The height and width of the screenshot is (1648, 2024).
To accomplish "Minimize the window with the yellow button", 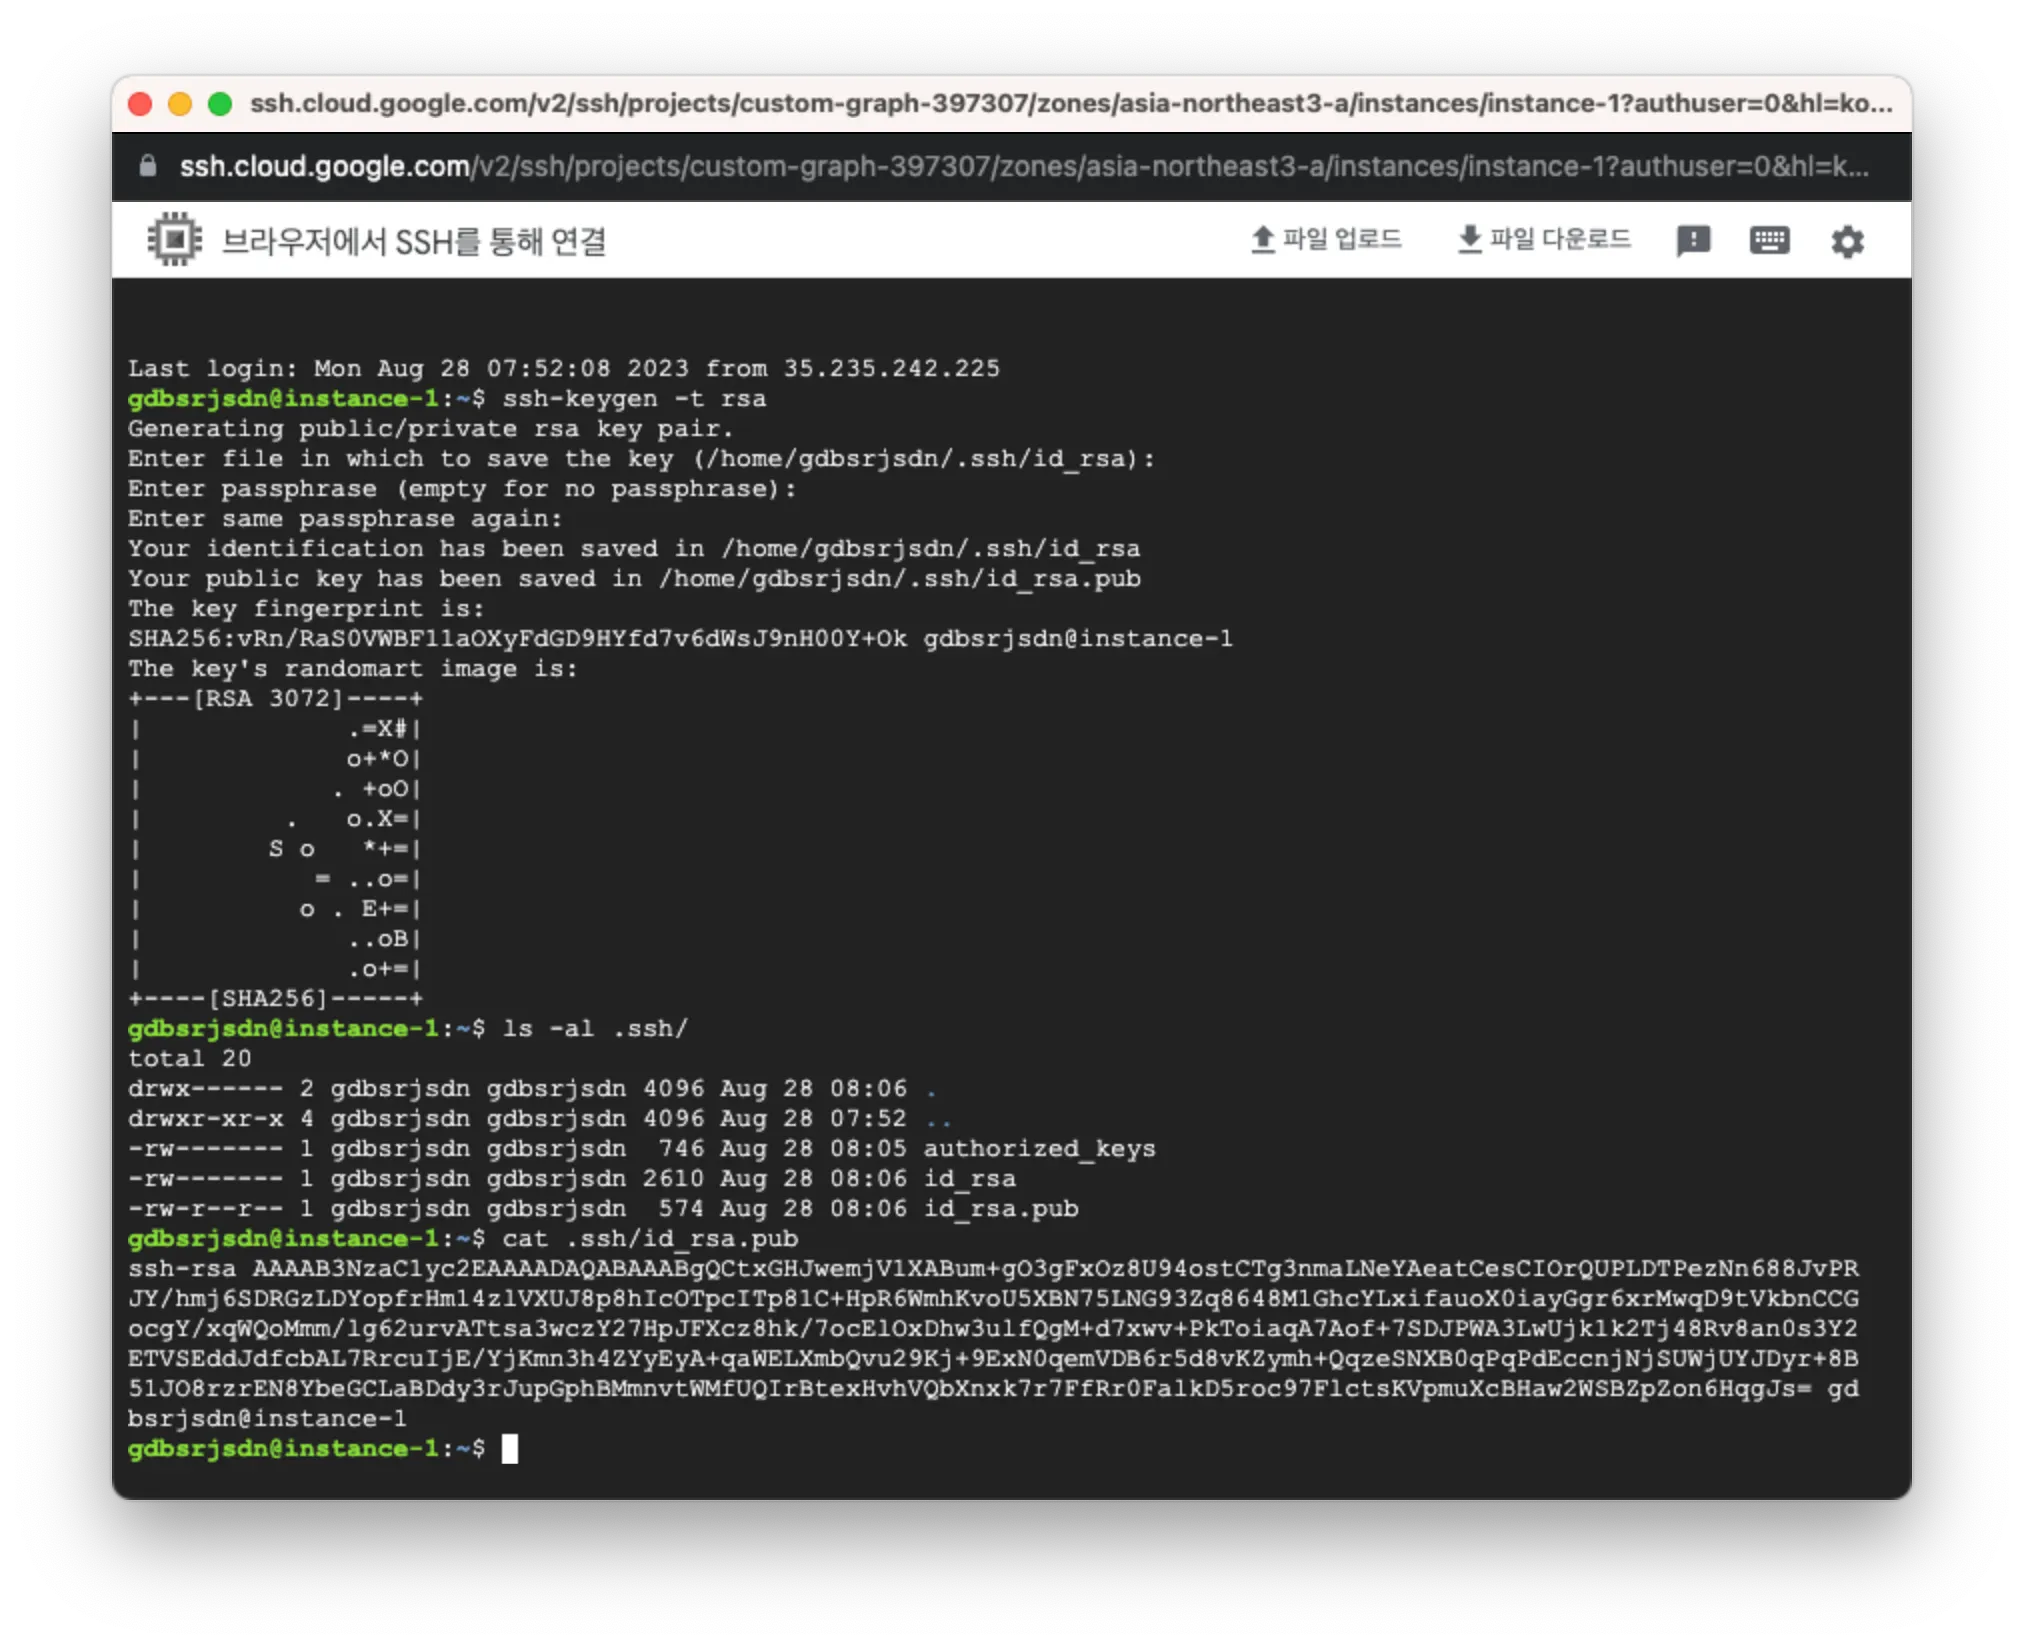I will pyautogui.click(x=180, y=104).
